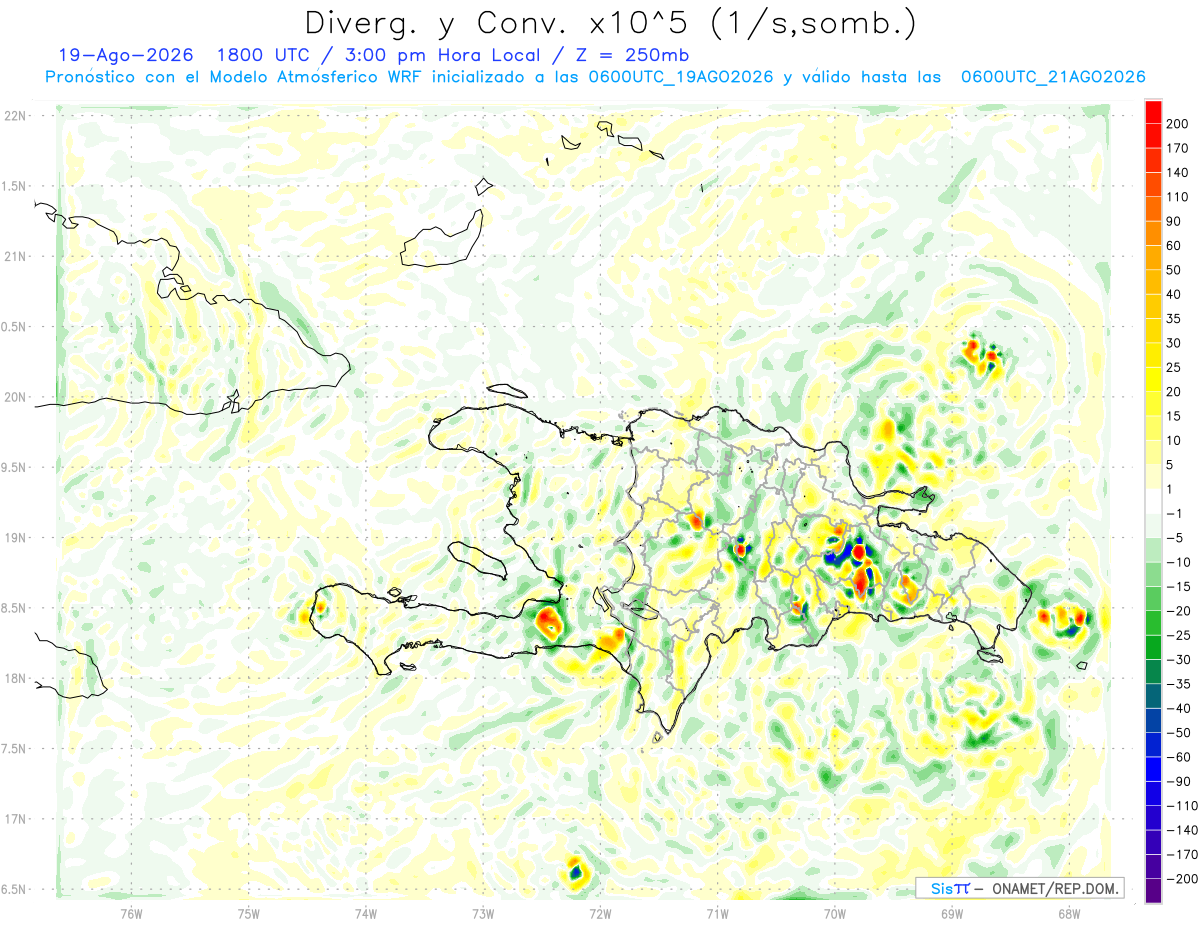Click the "71W" longitude label

pyautogui.click(x=717, y=912)
